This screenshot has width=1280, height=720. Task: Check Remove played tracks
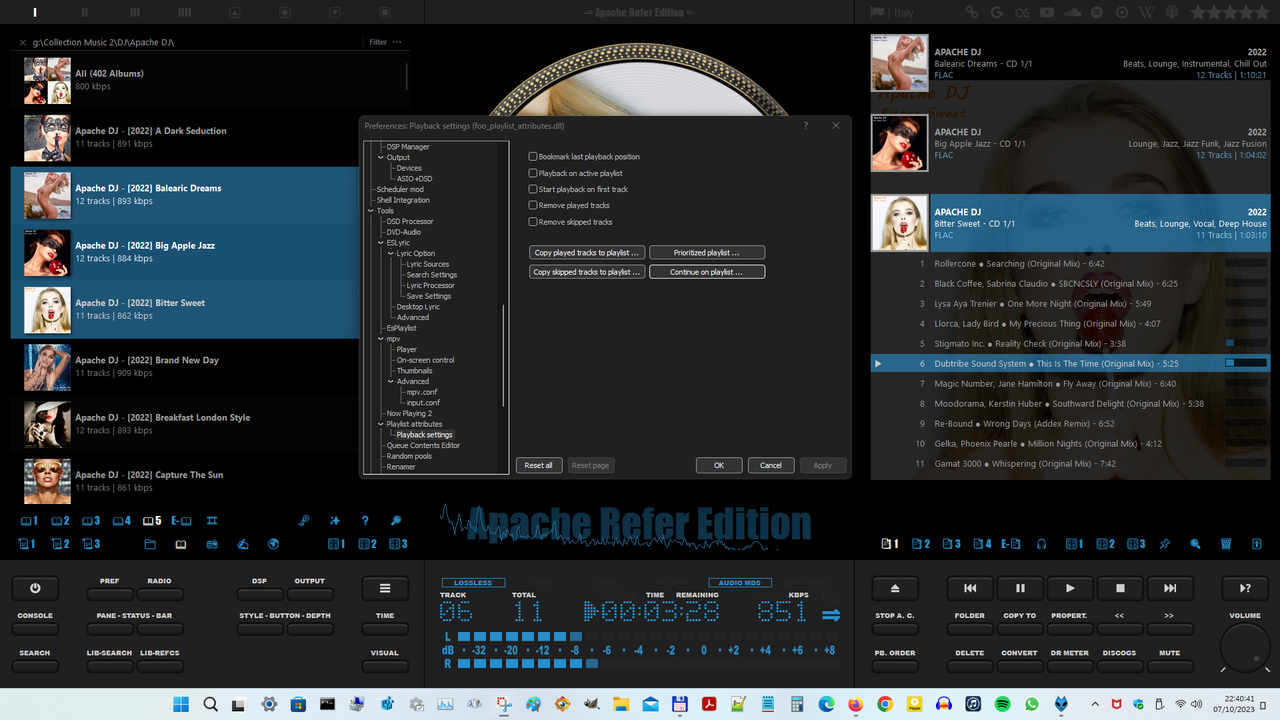pos(534,205)
